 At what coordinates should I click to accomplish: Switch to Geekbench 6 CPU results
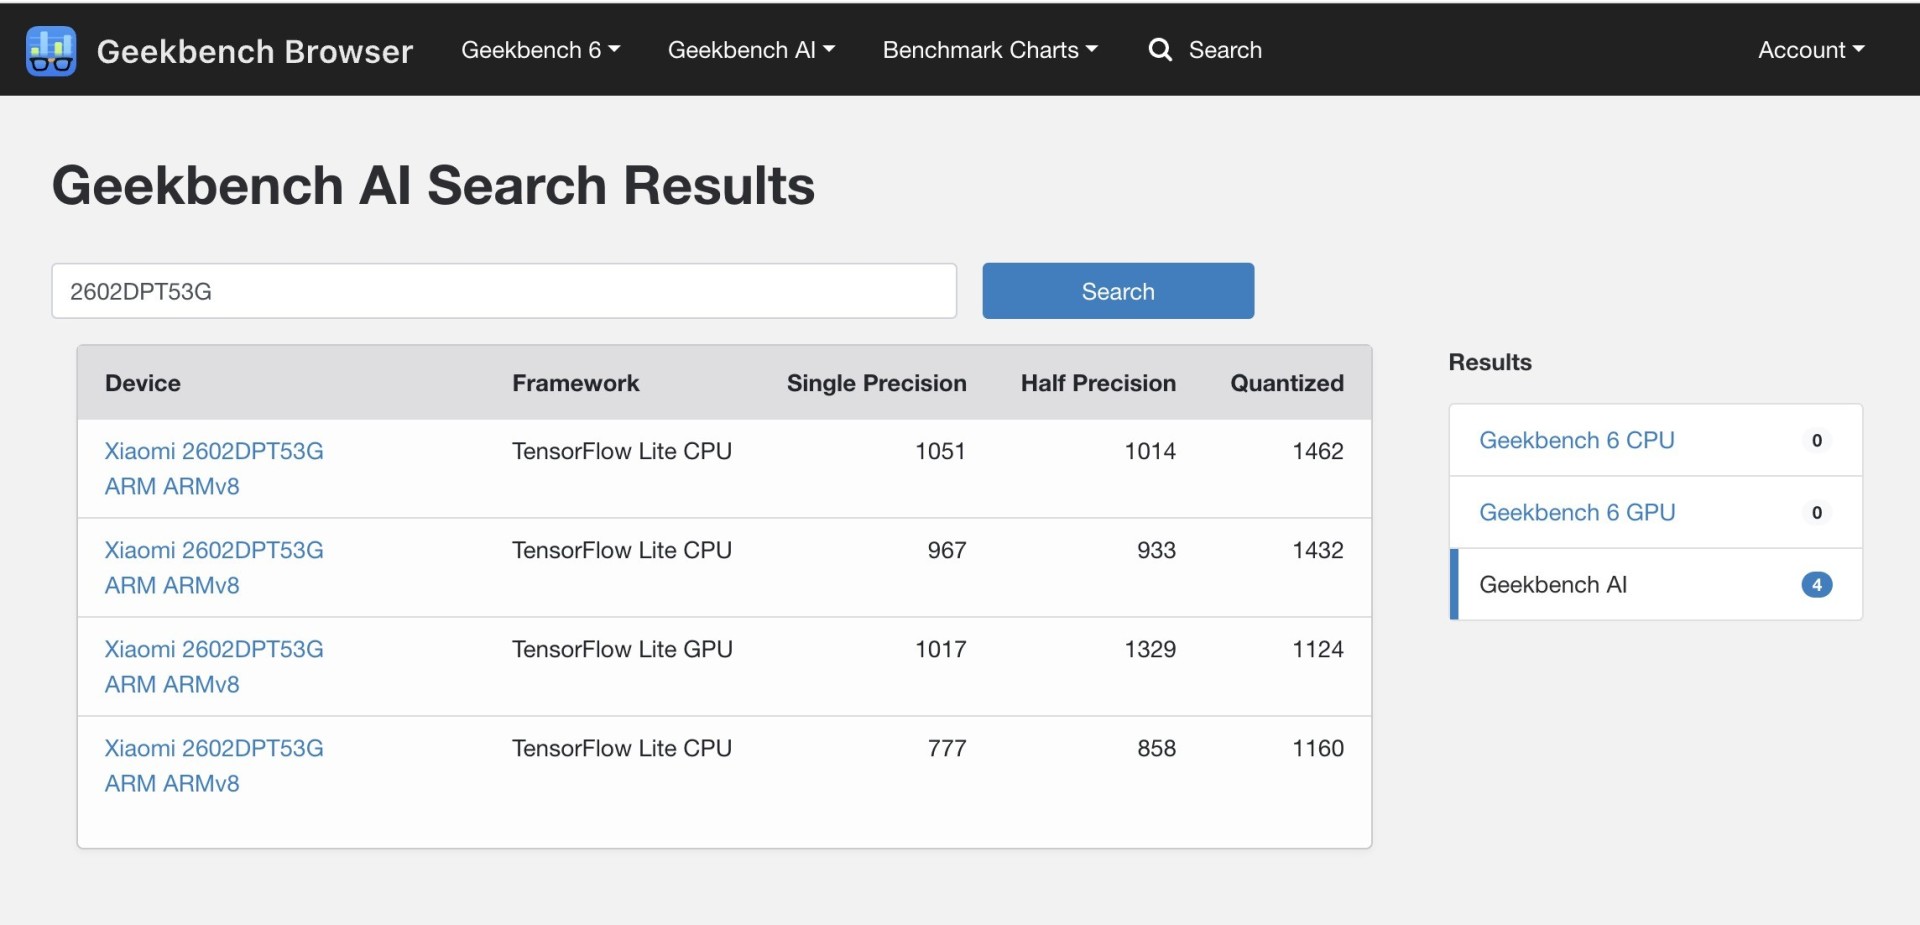click(1576, 440)
